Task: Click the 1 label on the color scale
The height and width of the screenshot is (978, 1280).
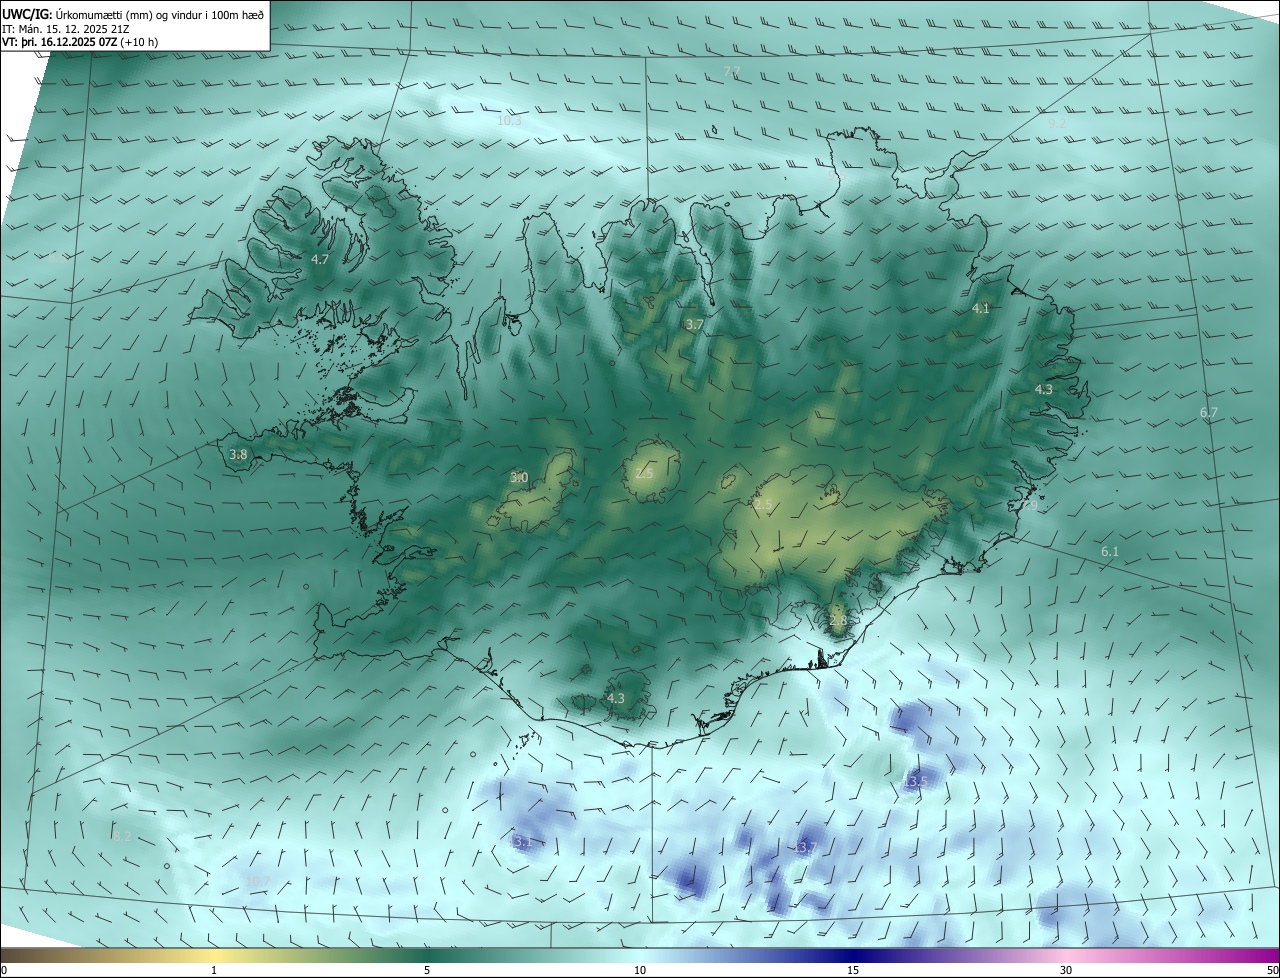Action: pos(214,970)
